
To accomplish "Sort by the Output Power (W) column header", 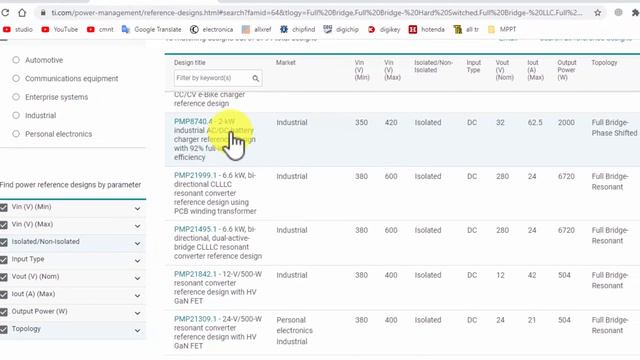I will coord(567,70).
